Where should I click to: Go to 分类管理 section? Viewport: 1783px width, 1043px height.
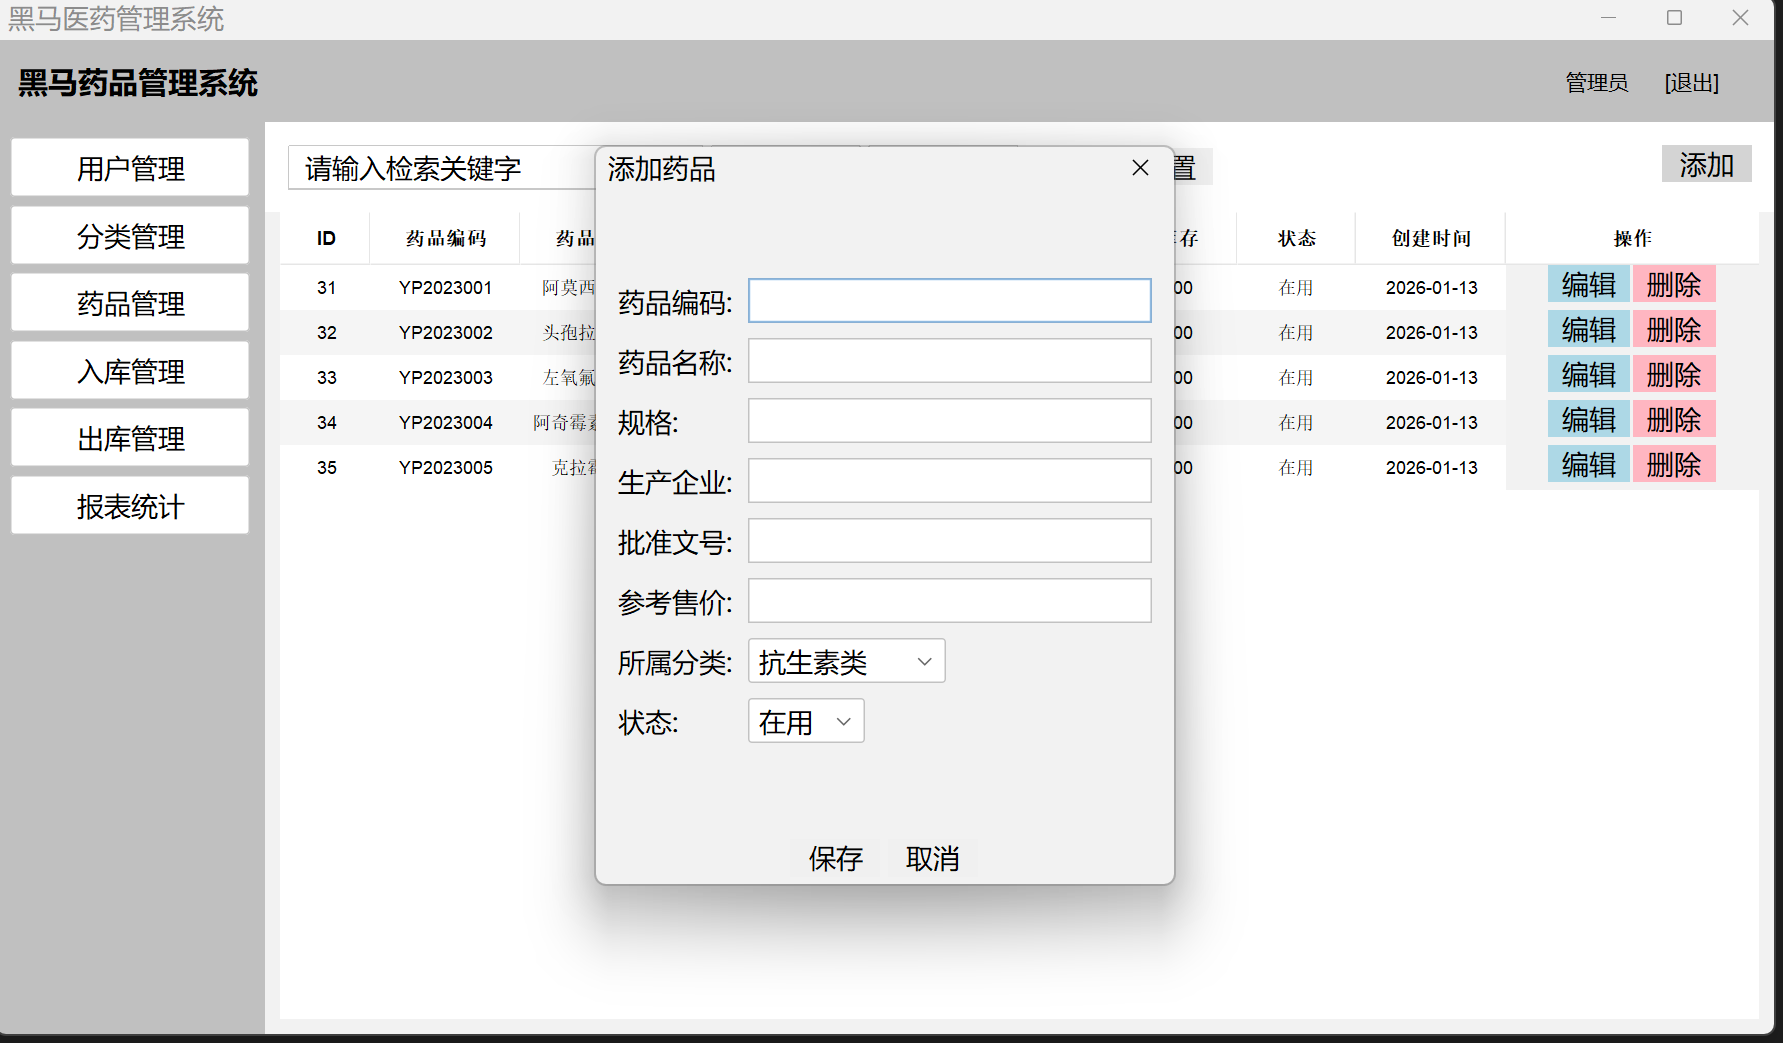tap(130, 236)
